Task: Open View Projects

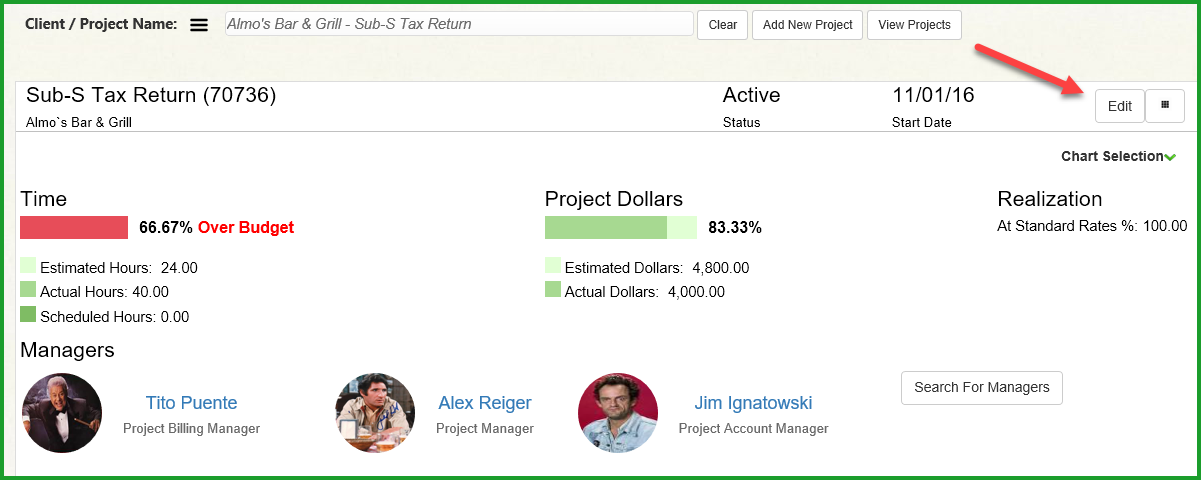Action: pos(915,25)
